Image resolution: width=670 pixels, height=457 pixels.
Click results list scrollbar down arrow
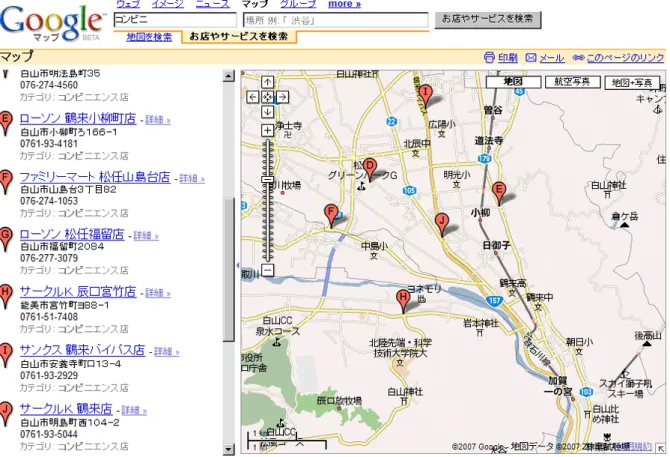[x=229, y=449]
